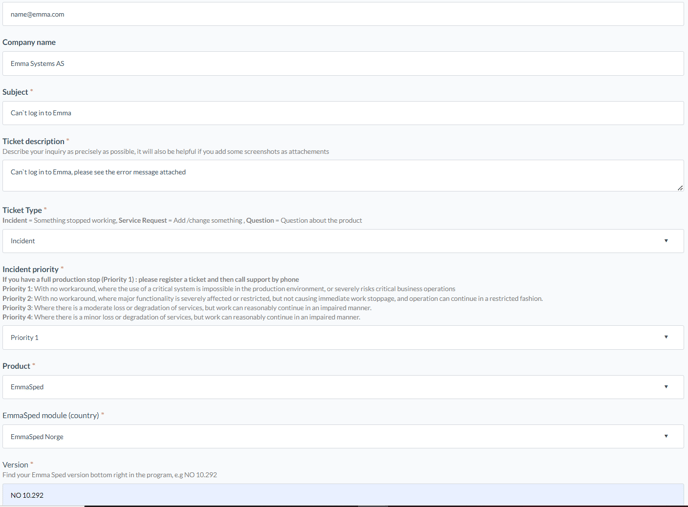Open the Incident priority dropdown showing Priority 1

343,337
